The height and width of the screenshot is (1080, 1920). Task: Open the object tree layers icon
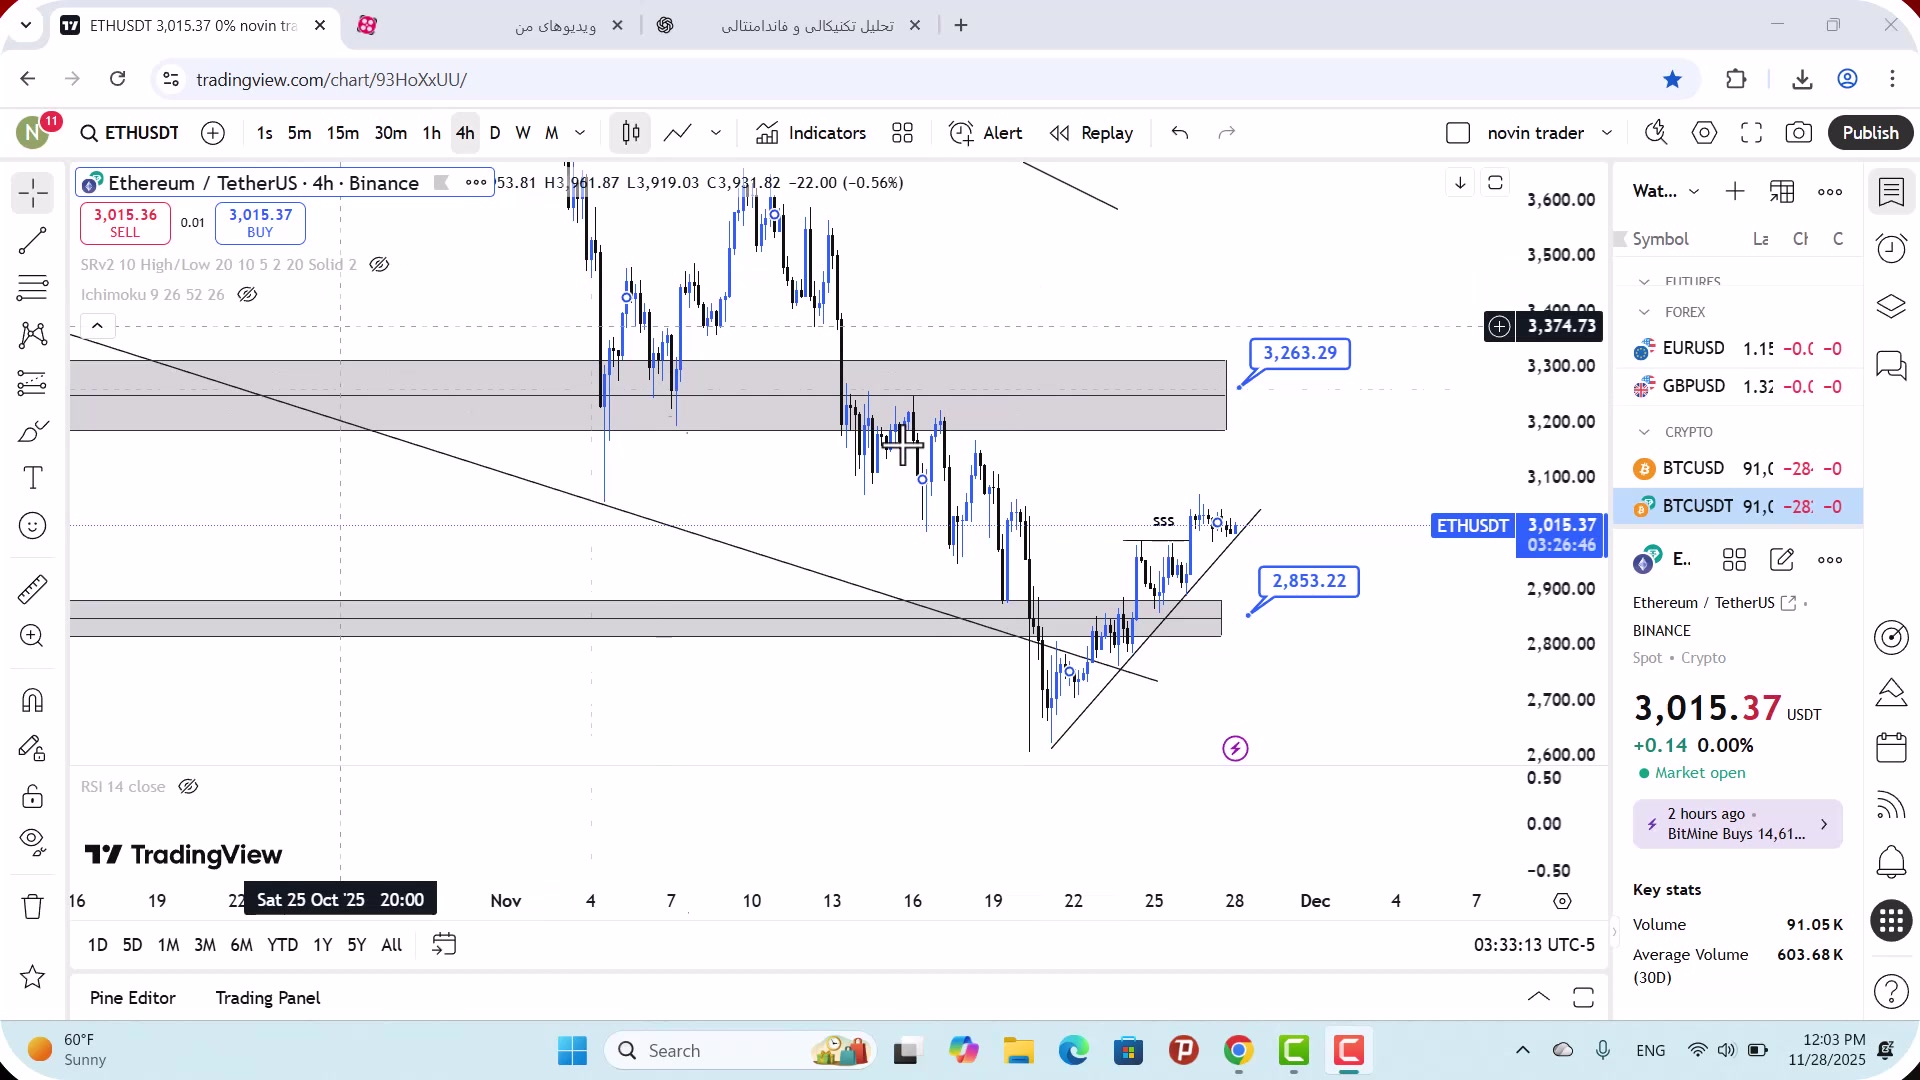(x=1891, y=306)
